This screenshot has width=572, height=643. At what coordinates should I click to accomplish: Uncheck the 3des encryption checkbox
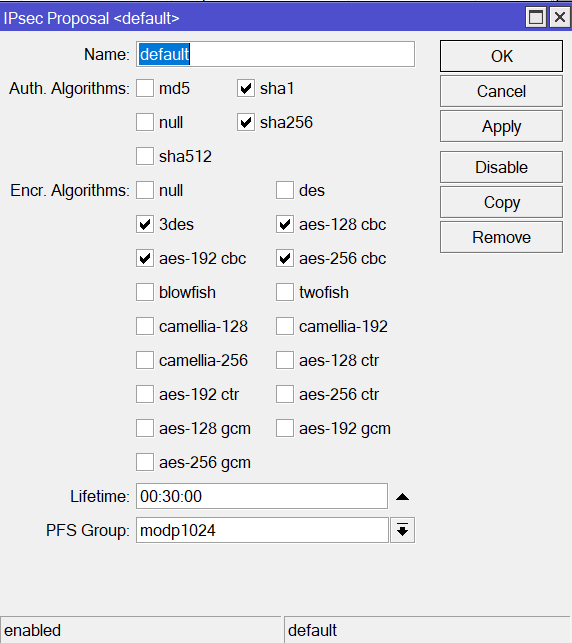point(145,224)
